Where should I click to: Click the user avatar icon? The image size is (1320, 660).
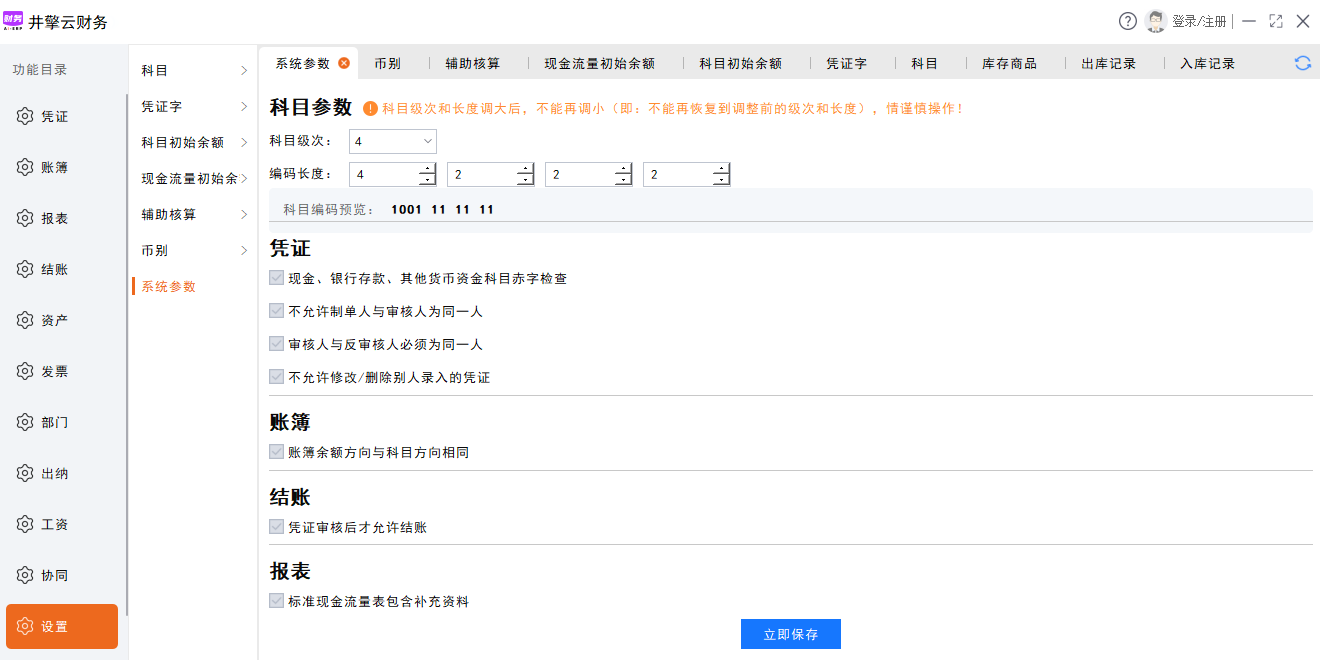[1157, 21]
